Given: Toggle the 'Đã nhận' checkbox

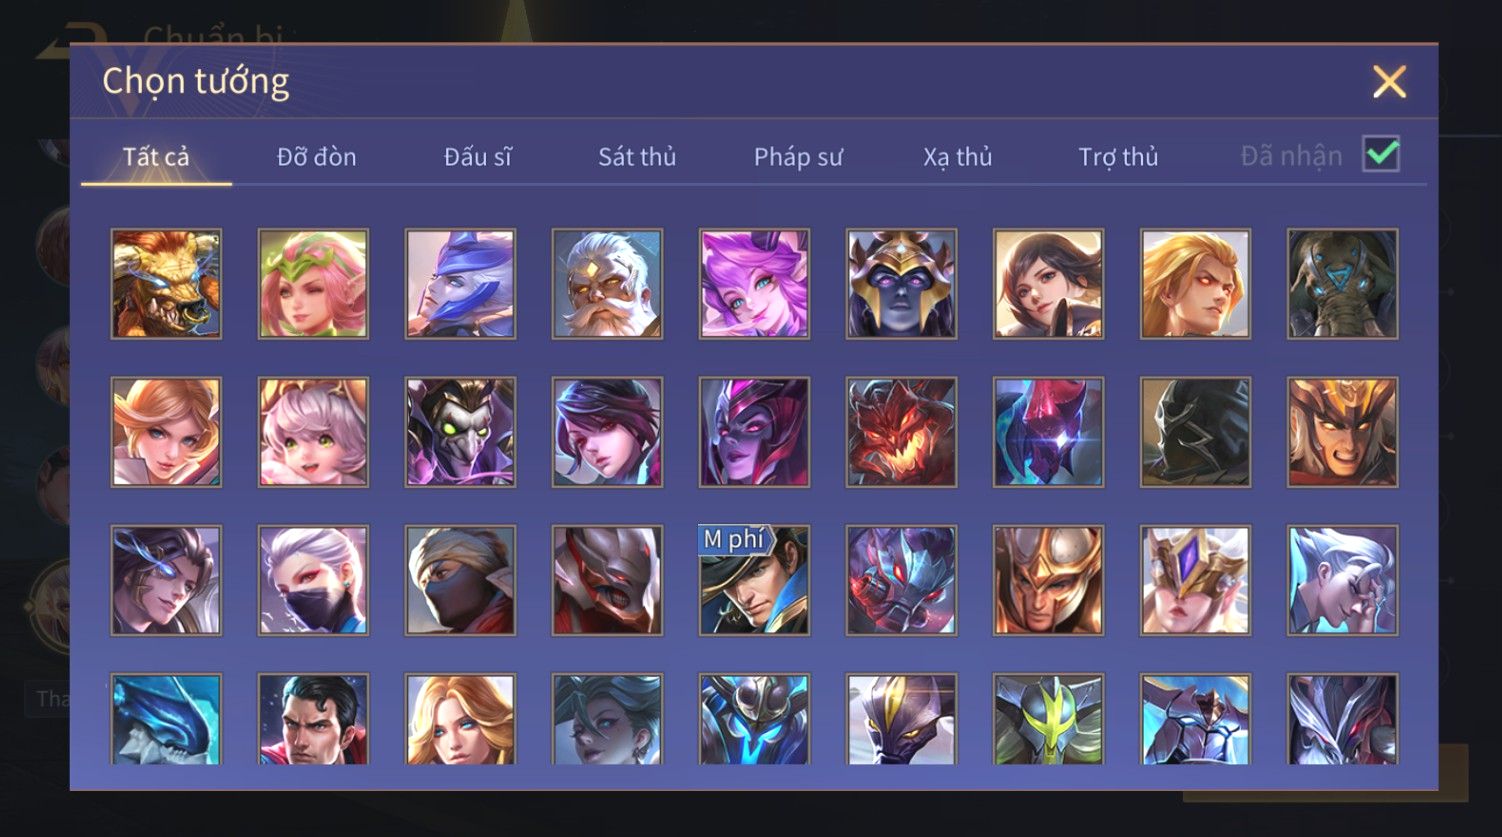Looking at the screenshot, I should (x=1381, y=154).
